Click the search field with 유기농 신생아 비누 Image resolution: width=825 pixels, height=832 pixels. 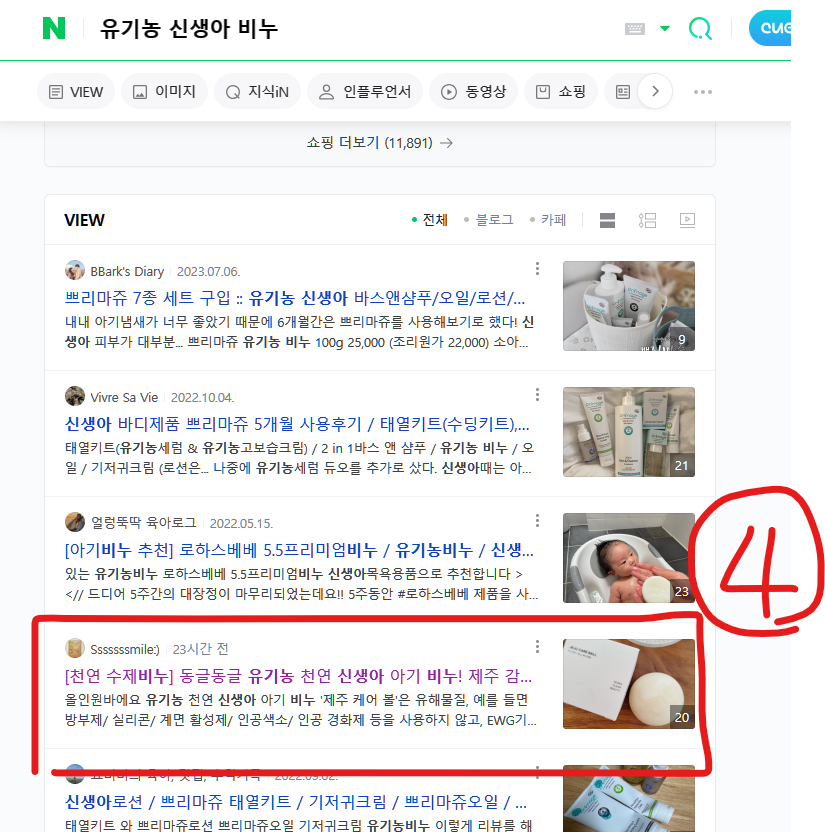(189, 29)
